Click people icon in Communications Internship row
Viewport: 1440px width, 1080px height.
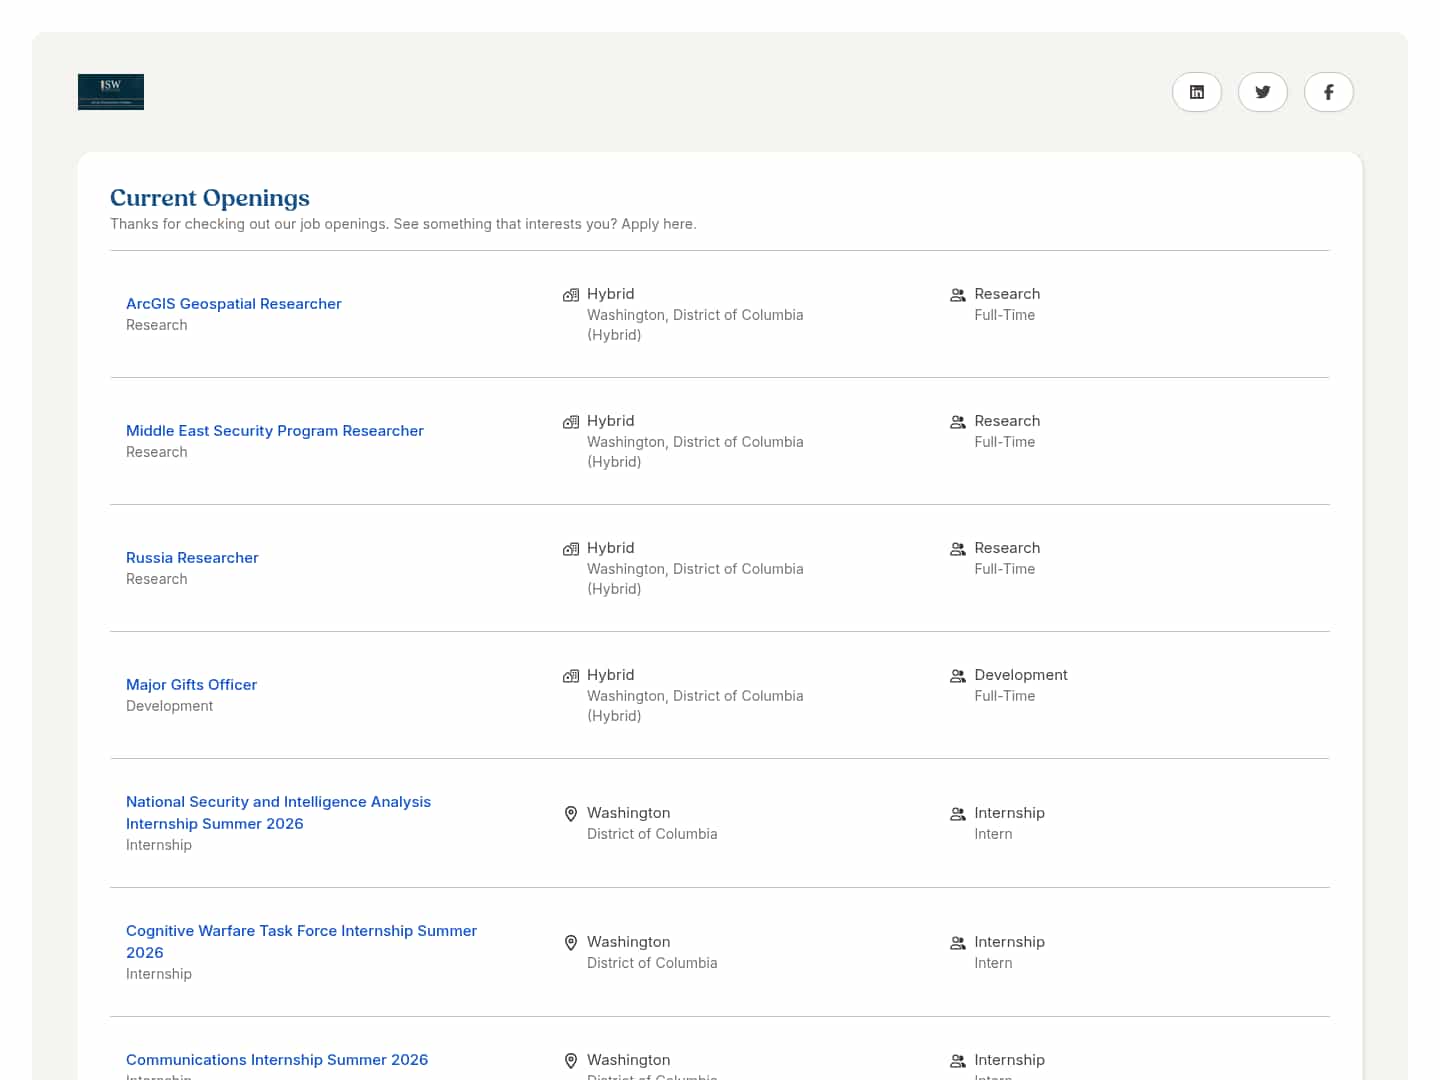pos(958,1061)
